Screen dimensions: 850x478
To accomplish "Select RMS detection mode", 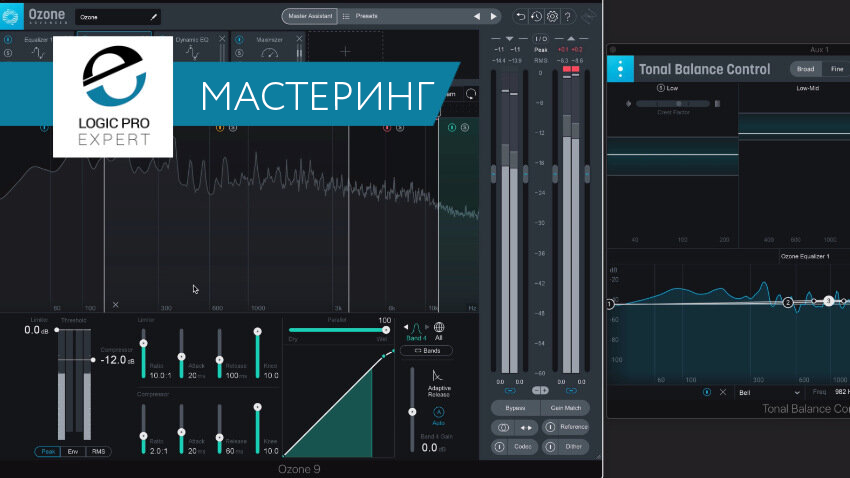I will tap(98, 451).
